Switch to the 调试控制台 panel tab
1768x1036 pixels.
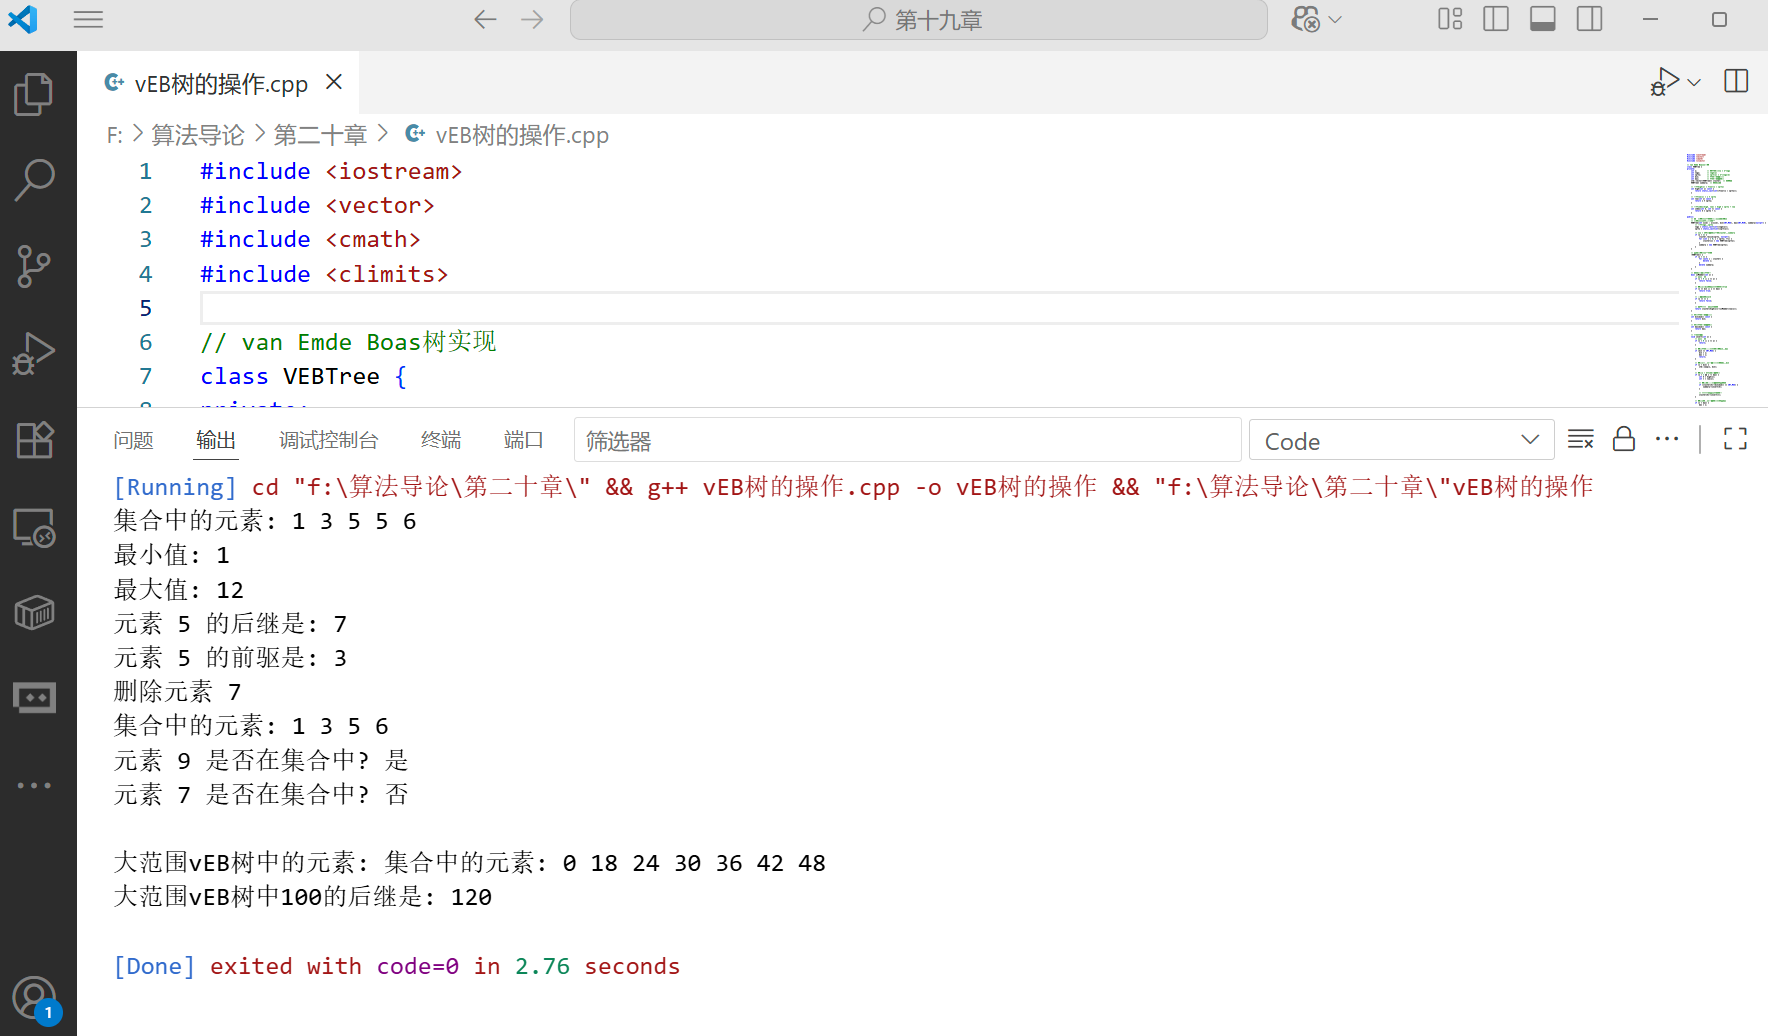click(329, 440)
